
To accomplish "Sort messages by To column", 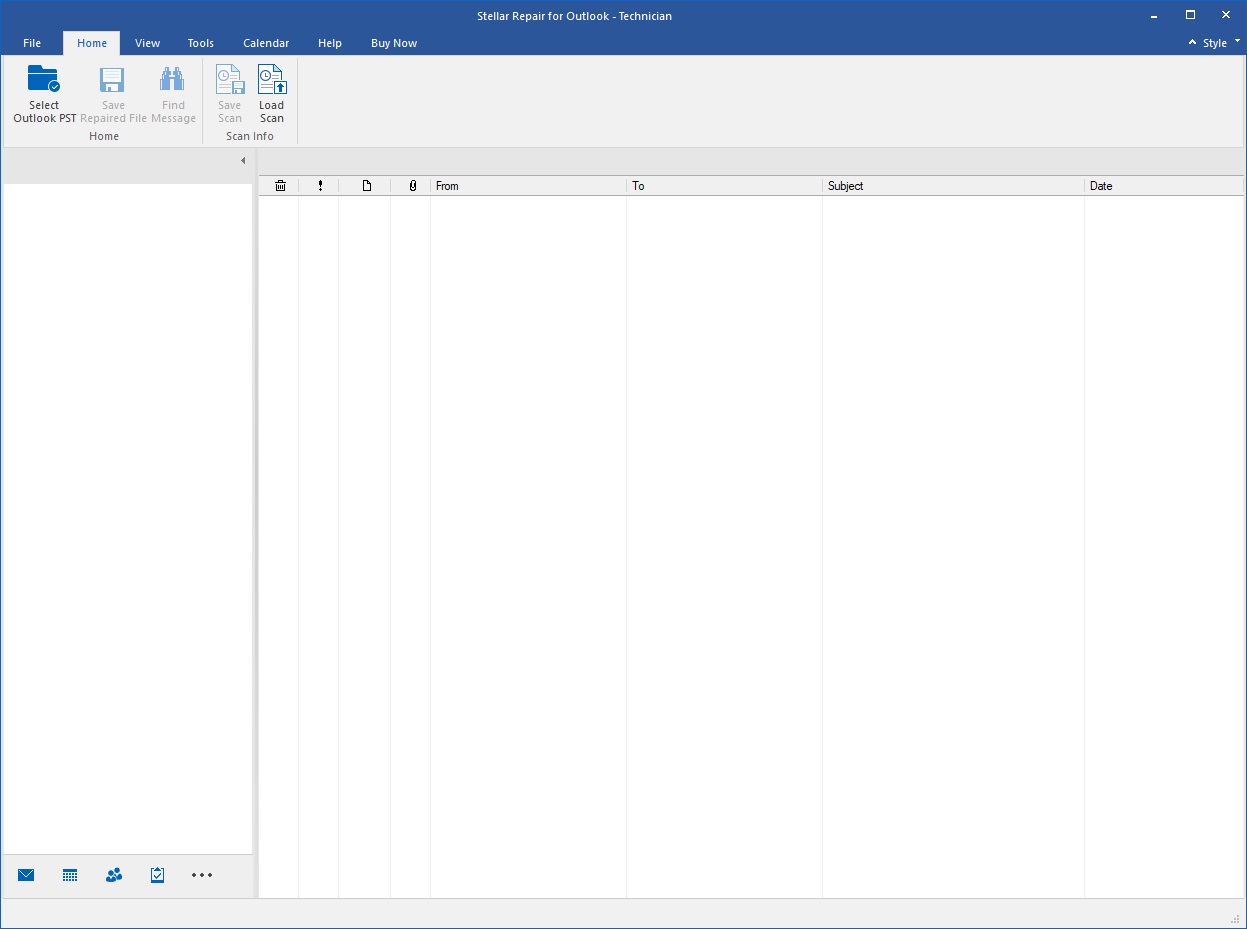I will (725, 186).
